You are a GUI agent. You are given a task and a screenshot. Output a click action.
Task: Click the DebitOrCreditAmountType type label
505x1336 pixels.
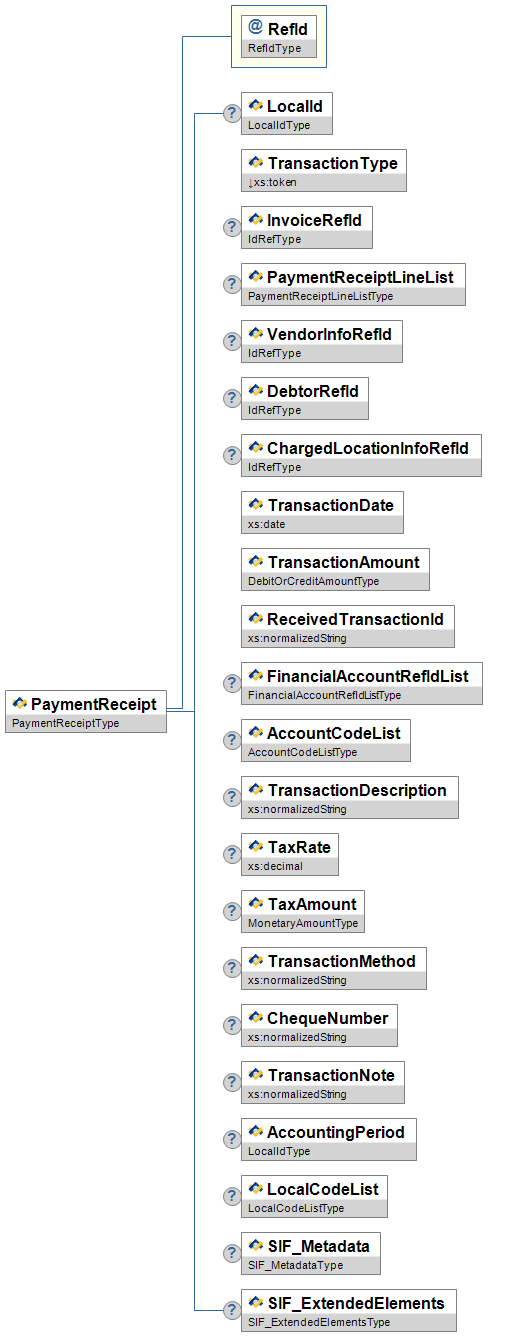click(x=314, y=581)
